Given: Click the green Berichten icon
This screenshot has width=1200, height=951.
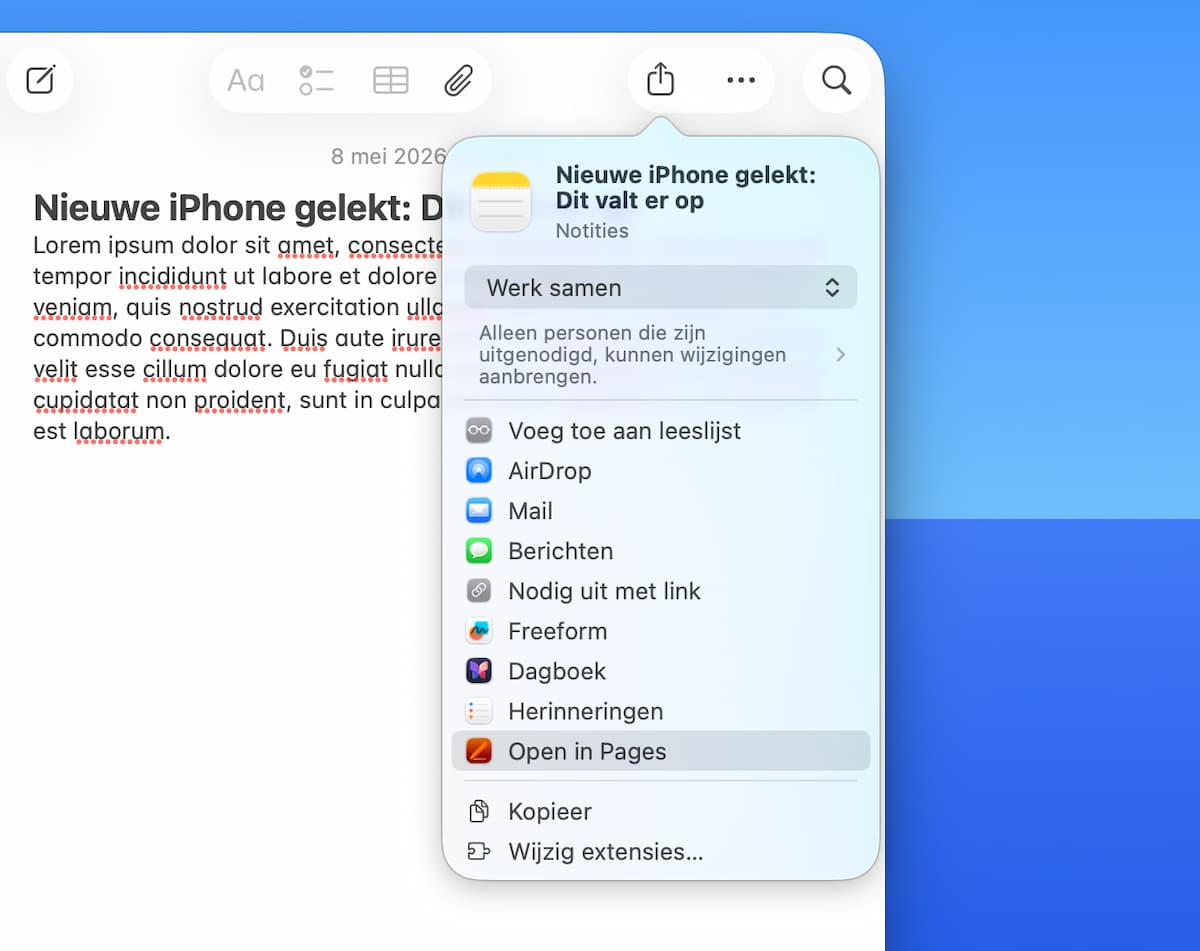Looking at the screenshot, I should (479, 551).
